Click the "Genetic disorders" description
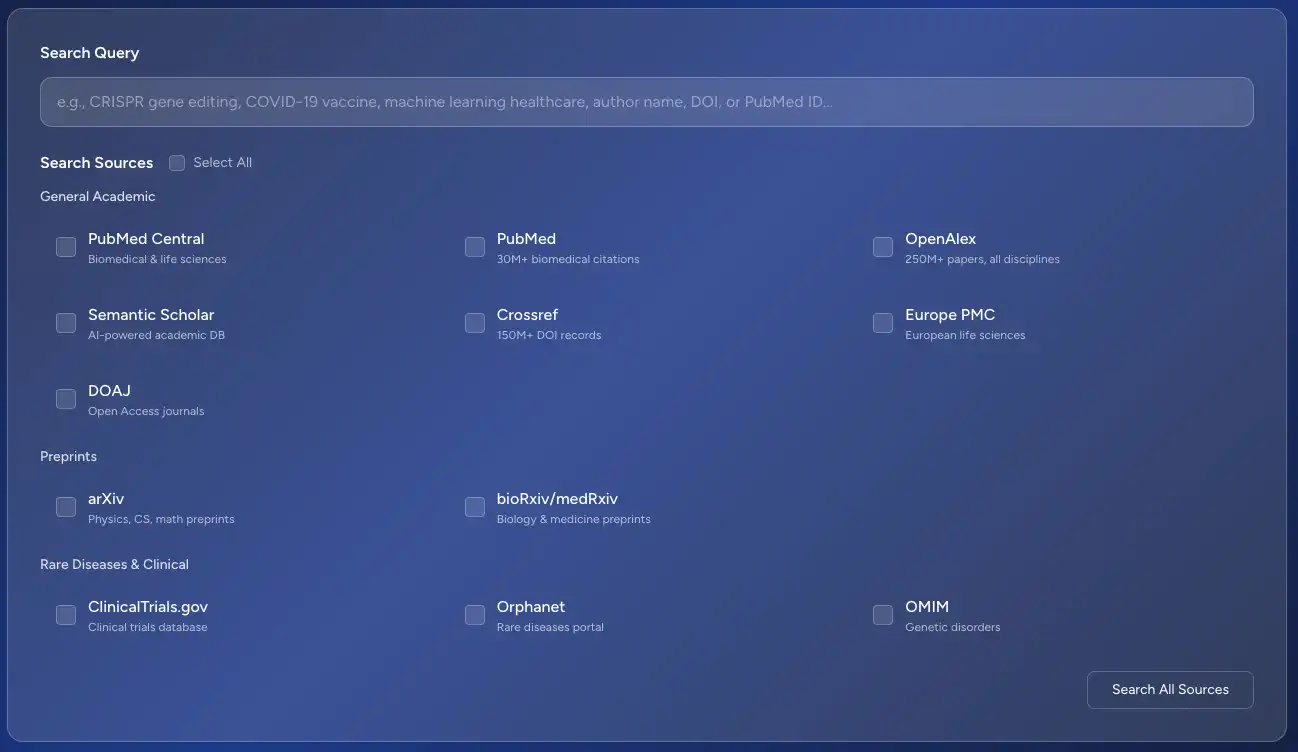 (953, 628)
